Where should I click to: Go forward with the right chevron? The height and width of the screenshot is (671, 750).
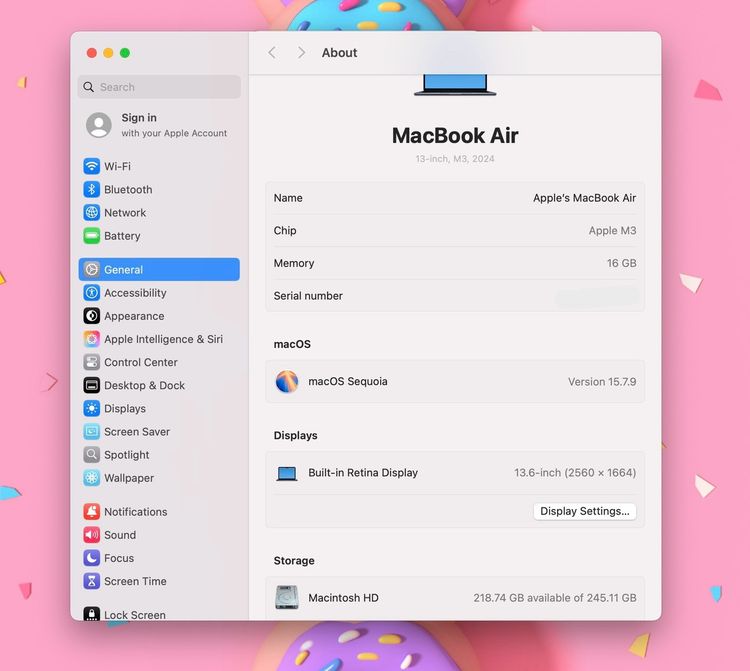tap(301, 53)
